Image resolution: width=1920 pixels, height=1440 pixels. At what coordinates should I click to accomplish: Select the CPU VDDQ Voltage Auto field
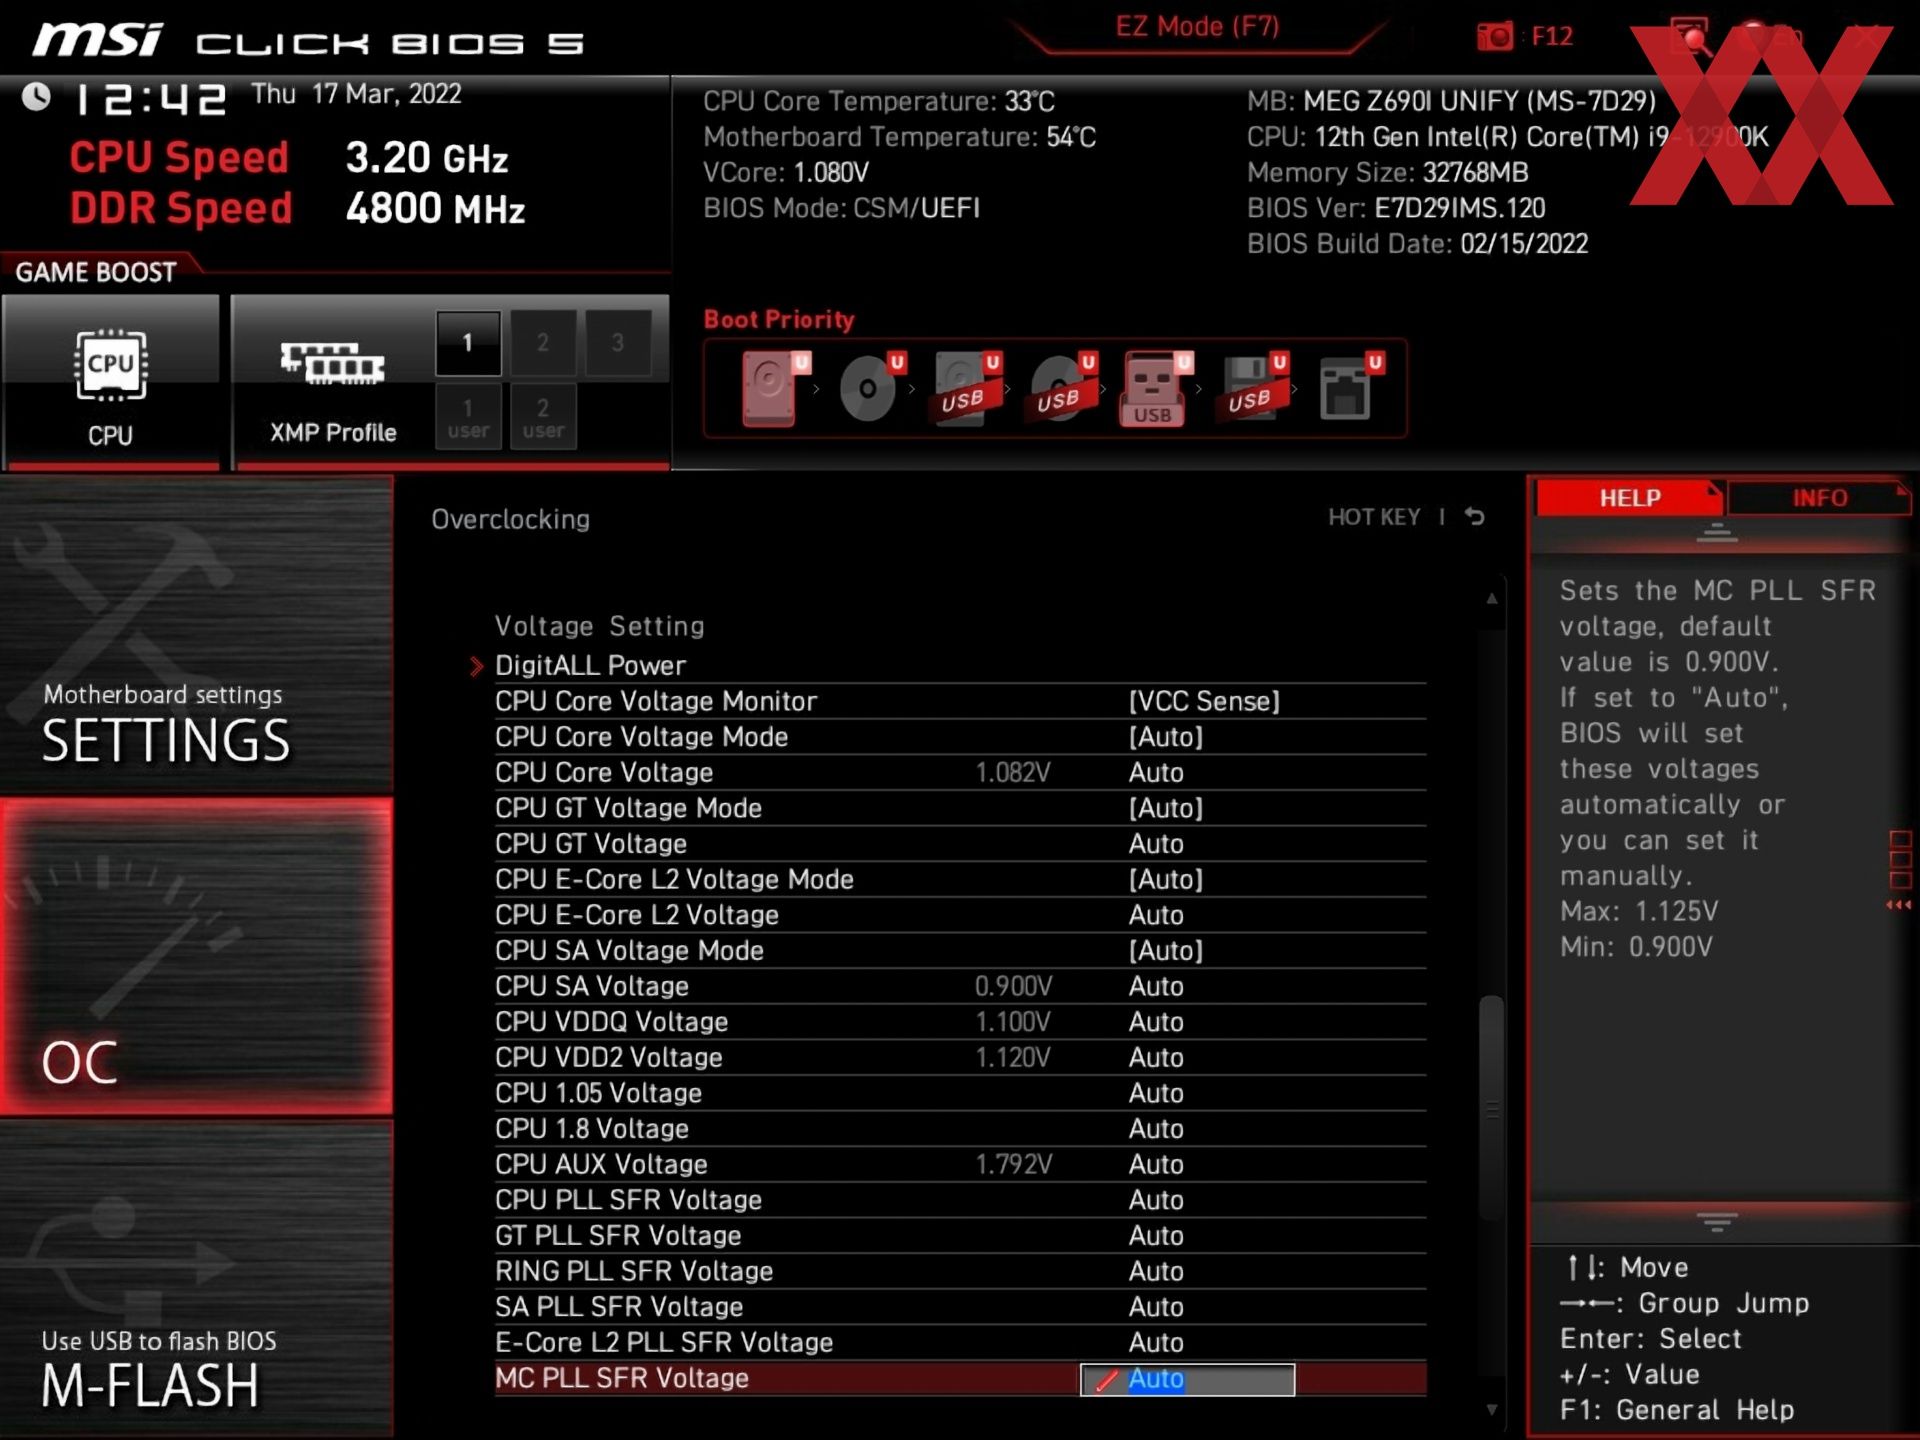point(1156,1022)
